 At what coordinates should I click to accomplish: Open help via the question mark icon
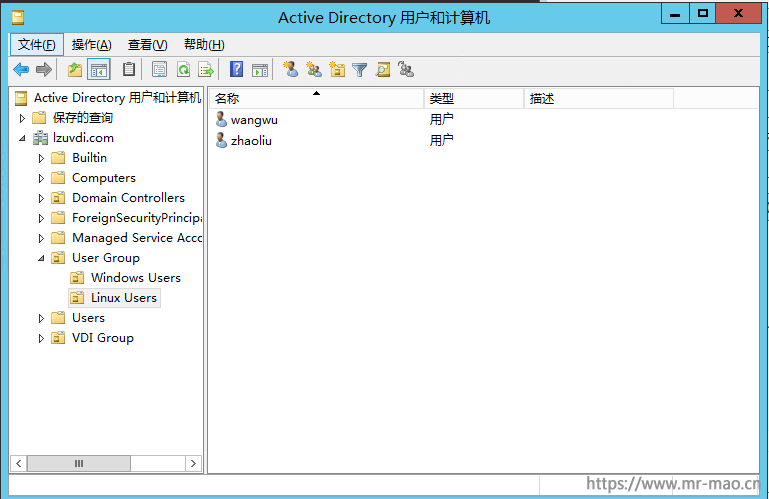pos(236,69)
